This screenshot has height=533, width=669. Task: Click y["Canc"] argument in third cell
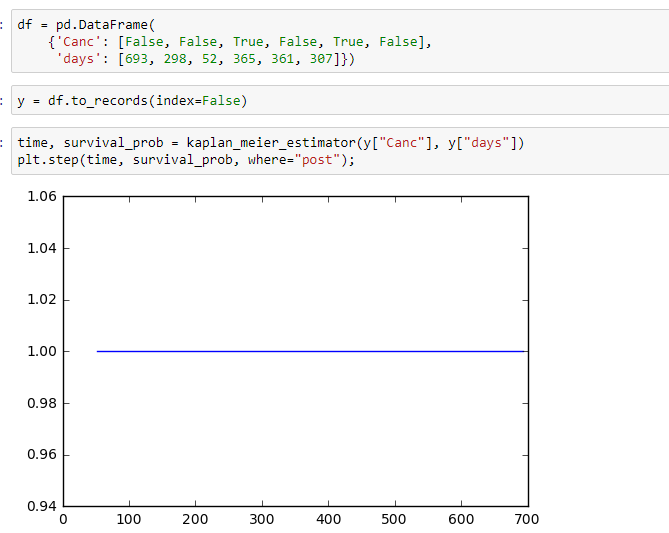click(x=398, y=143)
